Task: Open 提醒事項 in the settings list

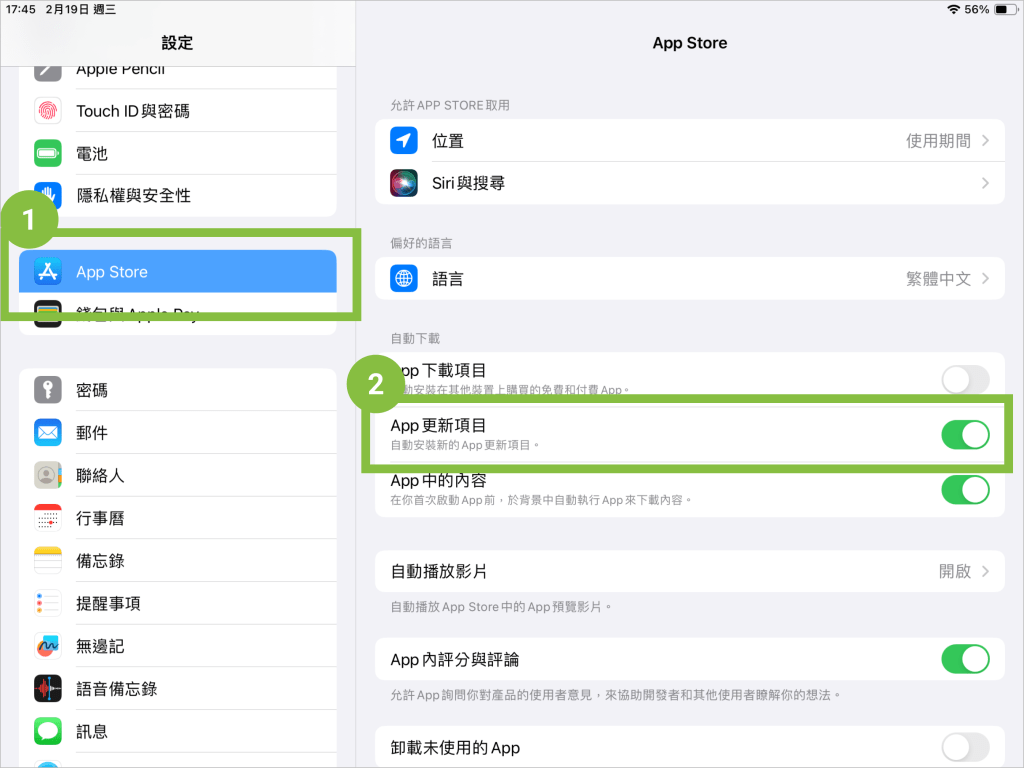Action: coord(108,604)
